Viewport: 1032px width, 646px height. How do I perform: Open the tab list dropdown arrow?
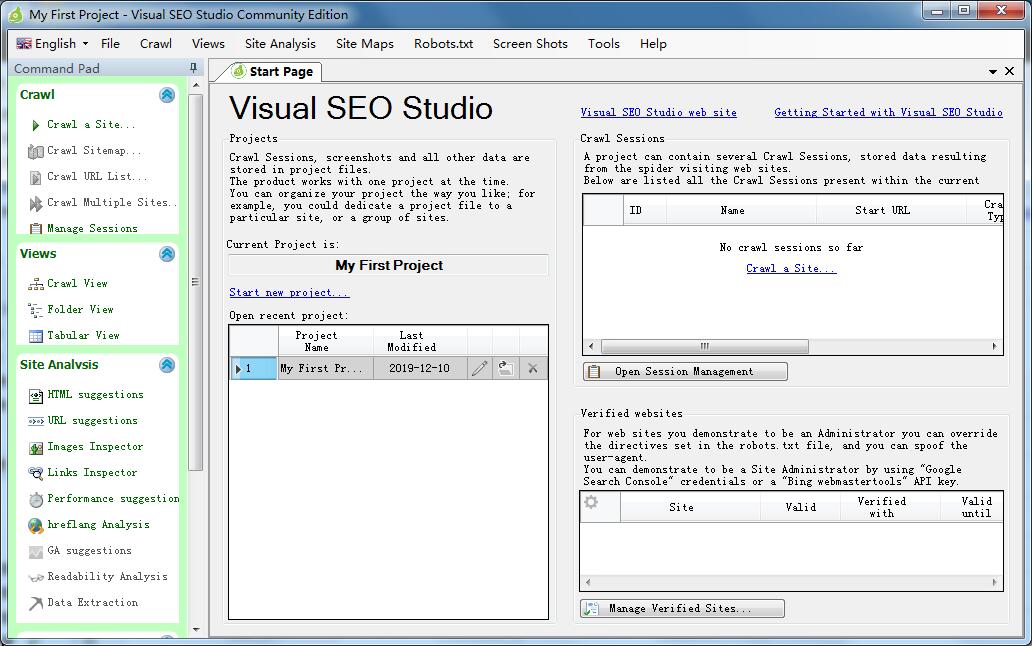pyautogui.click(x=992, y=72)
